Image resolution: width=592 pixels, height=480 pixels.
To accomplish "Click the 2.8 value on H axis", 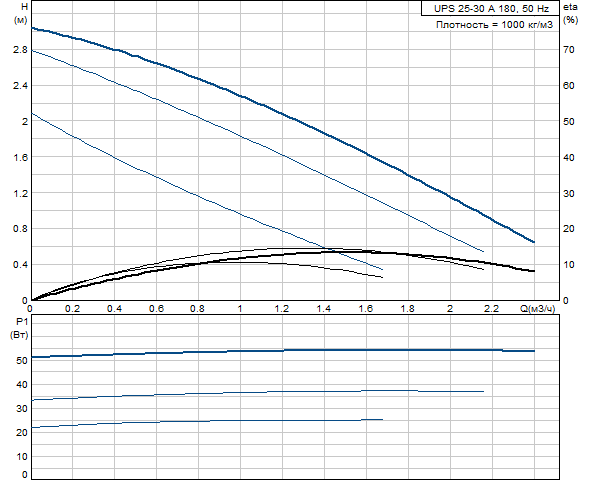I will (x=20, y=49).
